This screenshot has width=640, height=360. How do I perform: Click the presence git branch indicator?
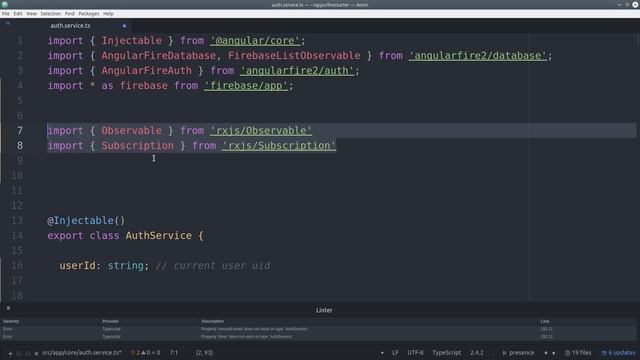pyautogui.click(x=518, y=353)
